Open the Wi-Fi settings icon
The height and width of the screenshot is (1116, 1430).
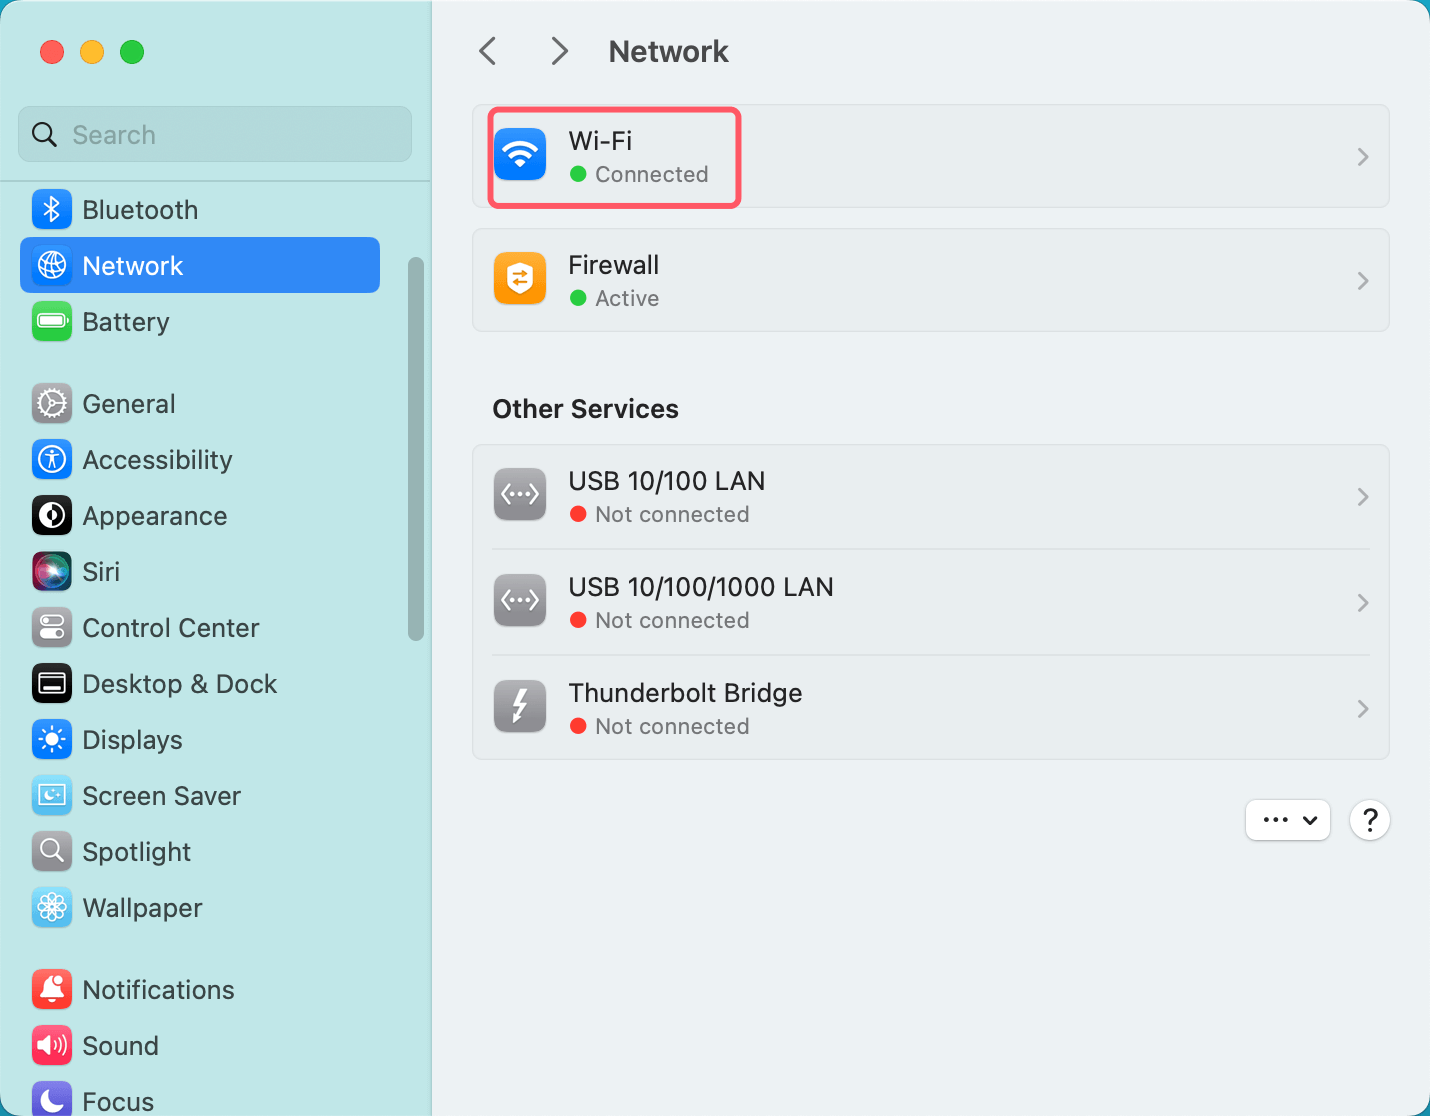point(520,155)
